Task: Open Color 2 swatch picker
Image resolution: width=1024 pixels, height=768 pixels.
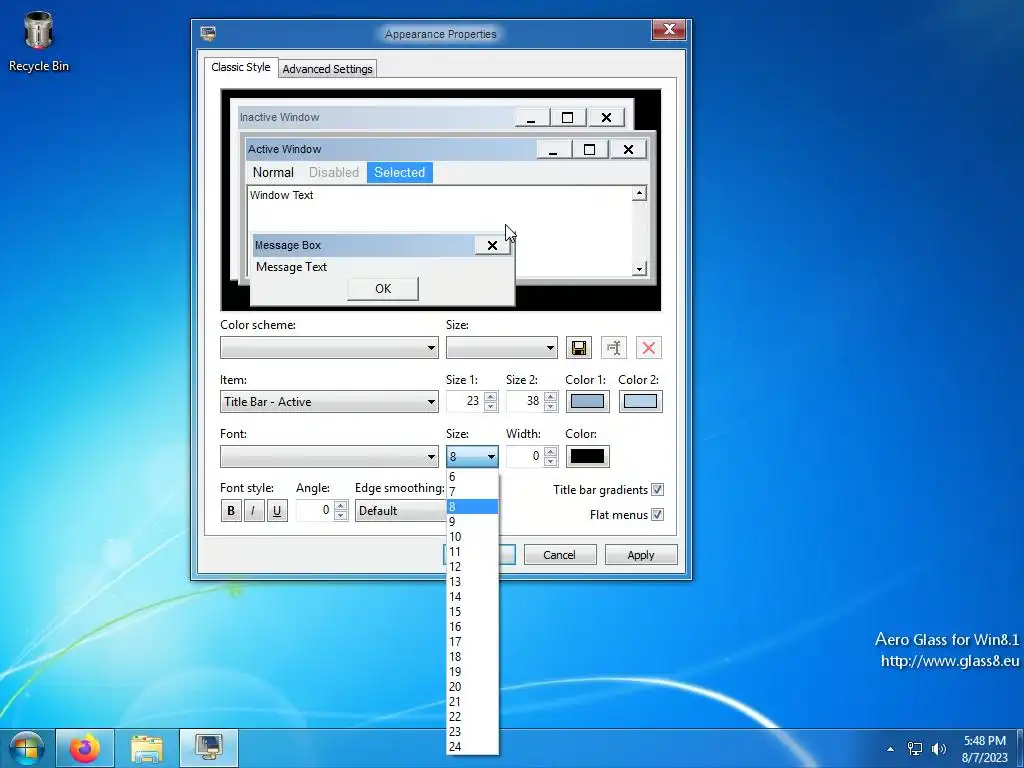Action: pos(640,402)
